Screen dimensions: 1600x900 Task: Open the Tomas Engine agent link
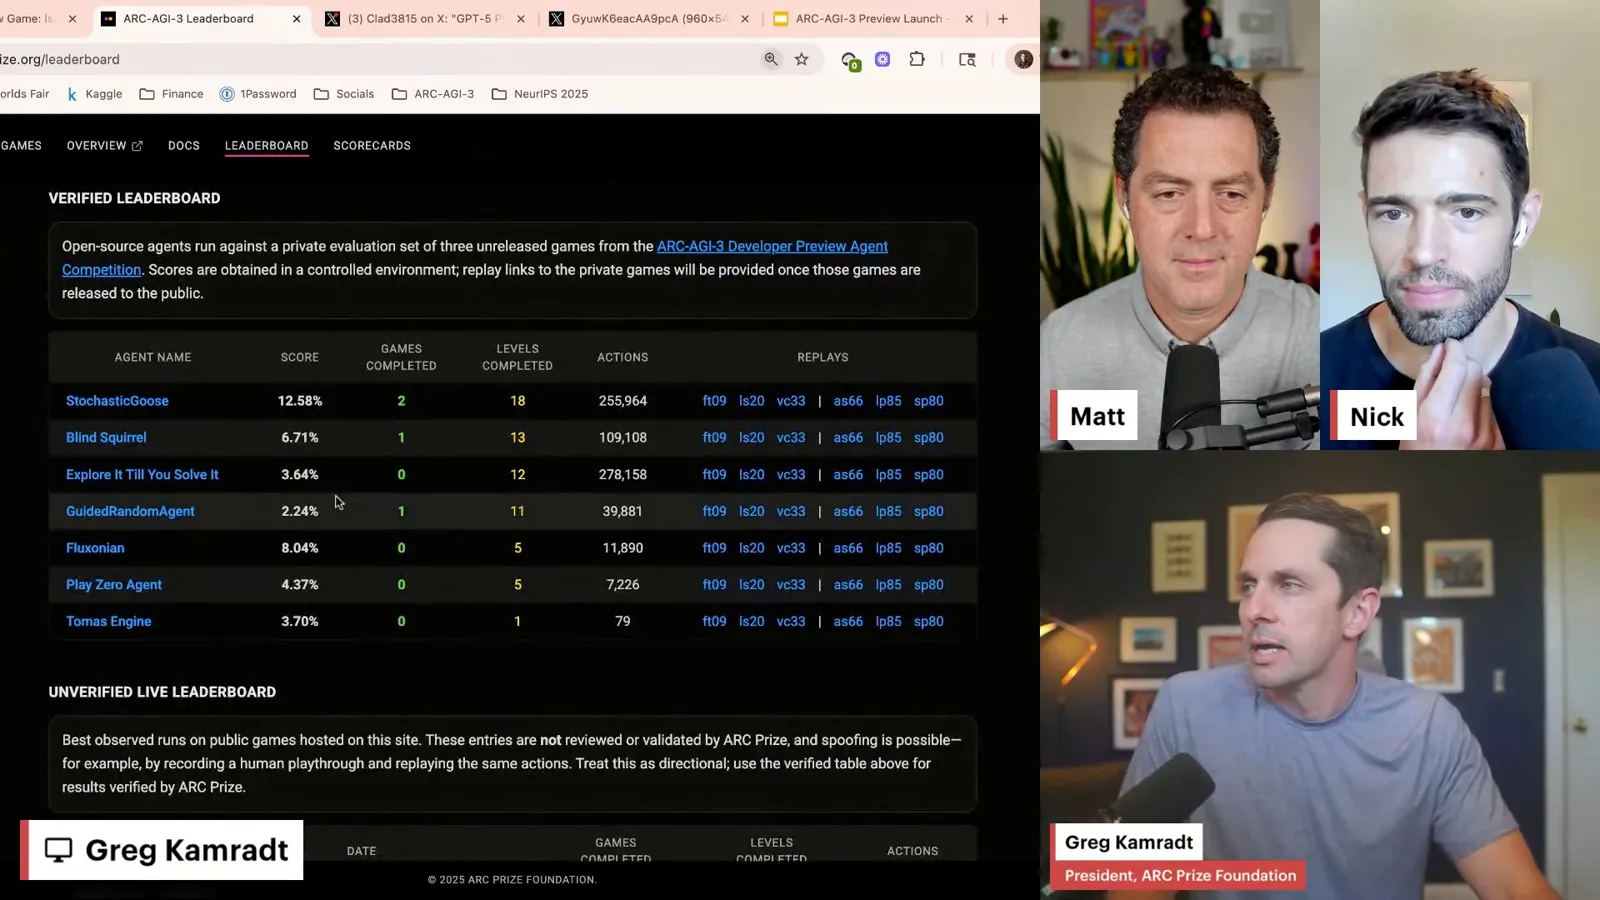109,621
